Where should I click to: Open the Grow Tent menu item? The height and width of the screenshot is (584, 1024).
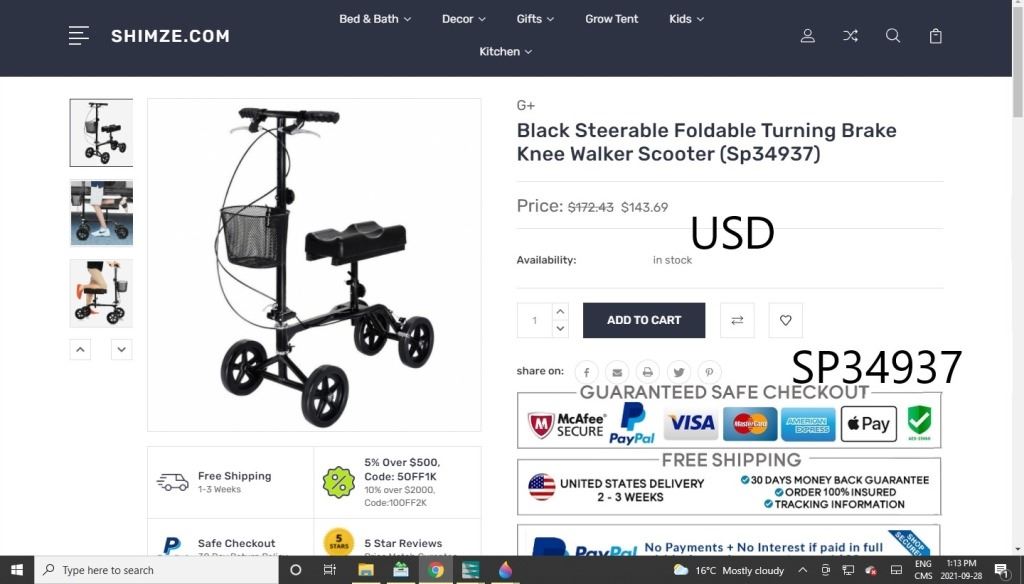coord(611,19)
